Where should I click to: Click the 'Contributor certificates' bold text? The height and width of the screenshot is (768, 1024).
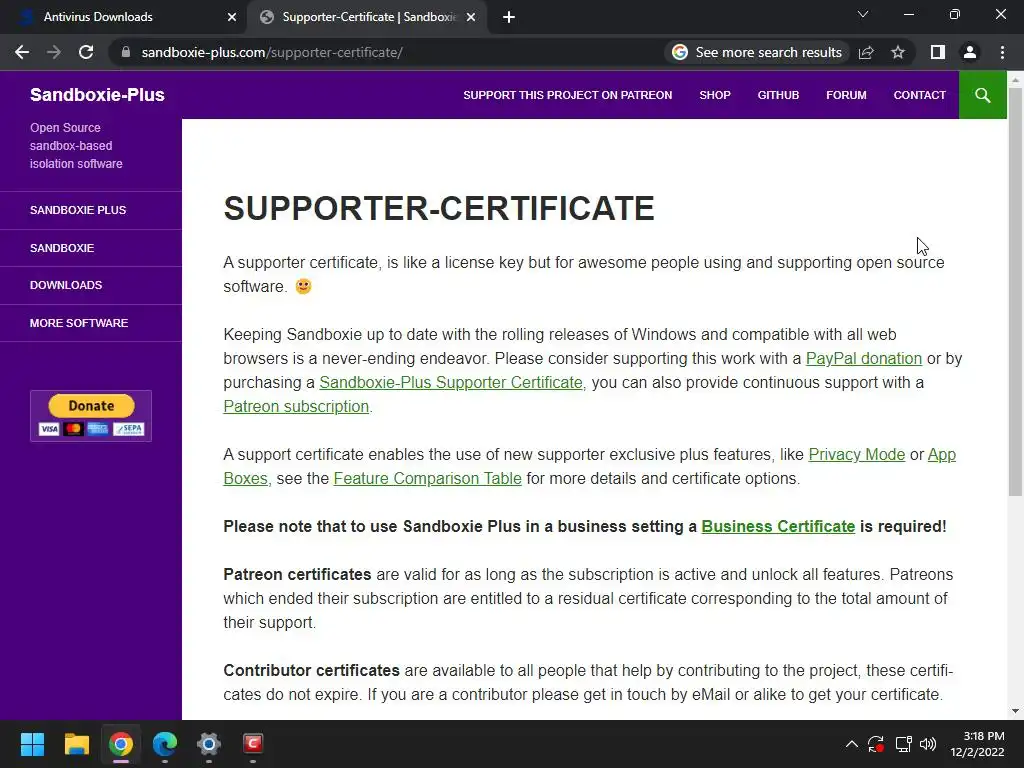[312, 671]
